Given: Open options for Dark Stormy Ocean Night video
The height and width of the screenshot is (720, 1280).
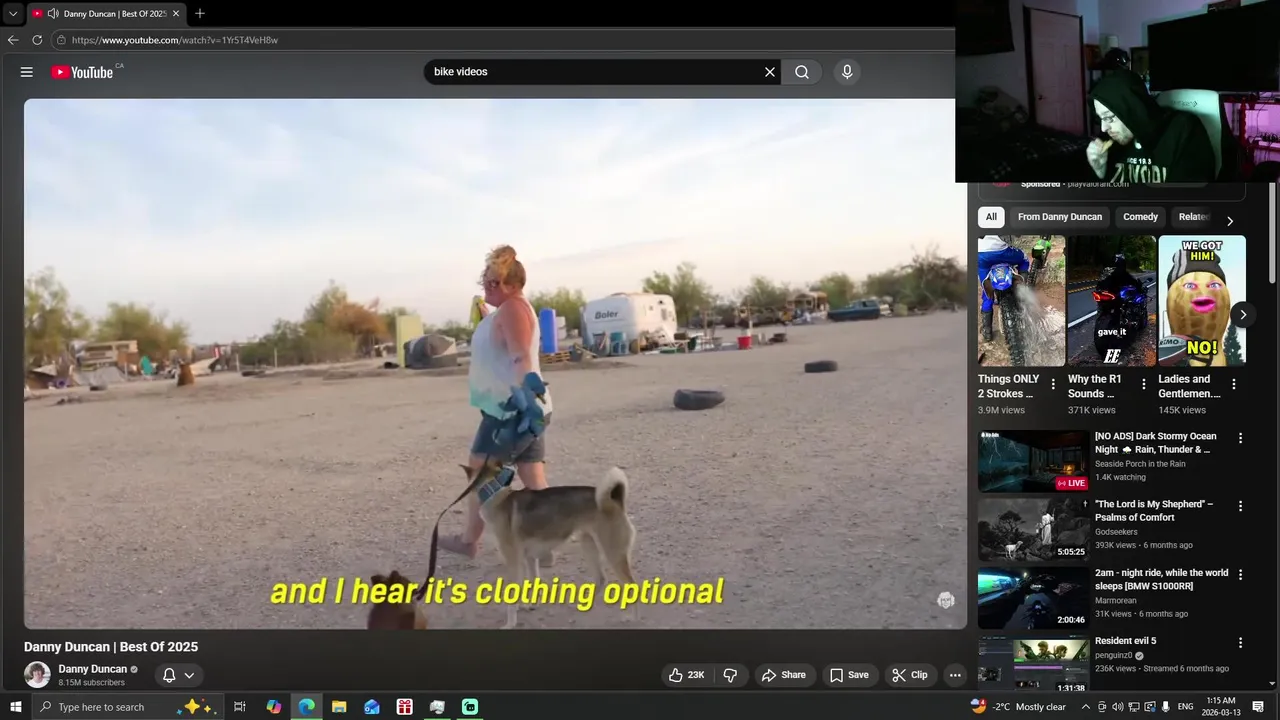Looking at the screenshot, I should coord(1240,438).
